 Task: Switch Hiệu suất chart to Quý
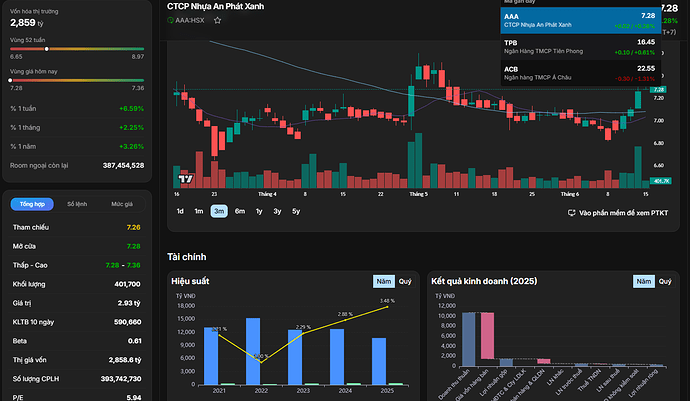[x=405, y=281]
